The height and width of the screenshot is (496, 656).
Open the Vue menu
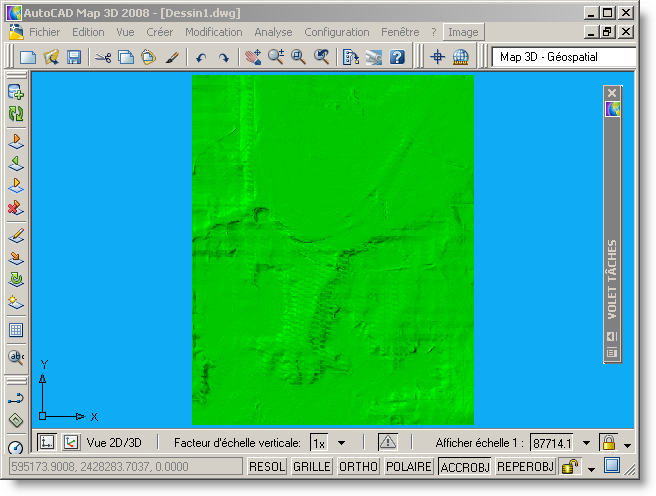coord(125,32)
